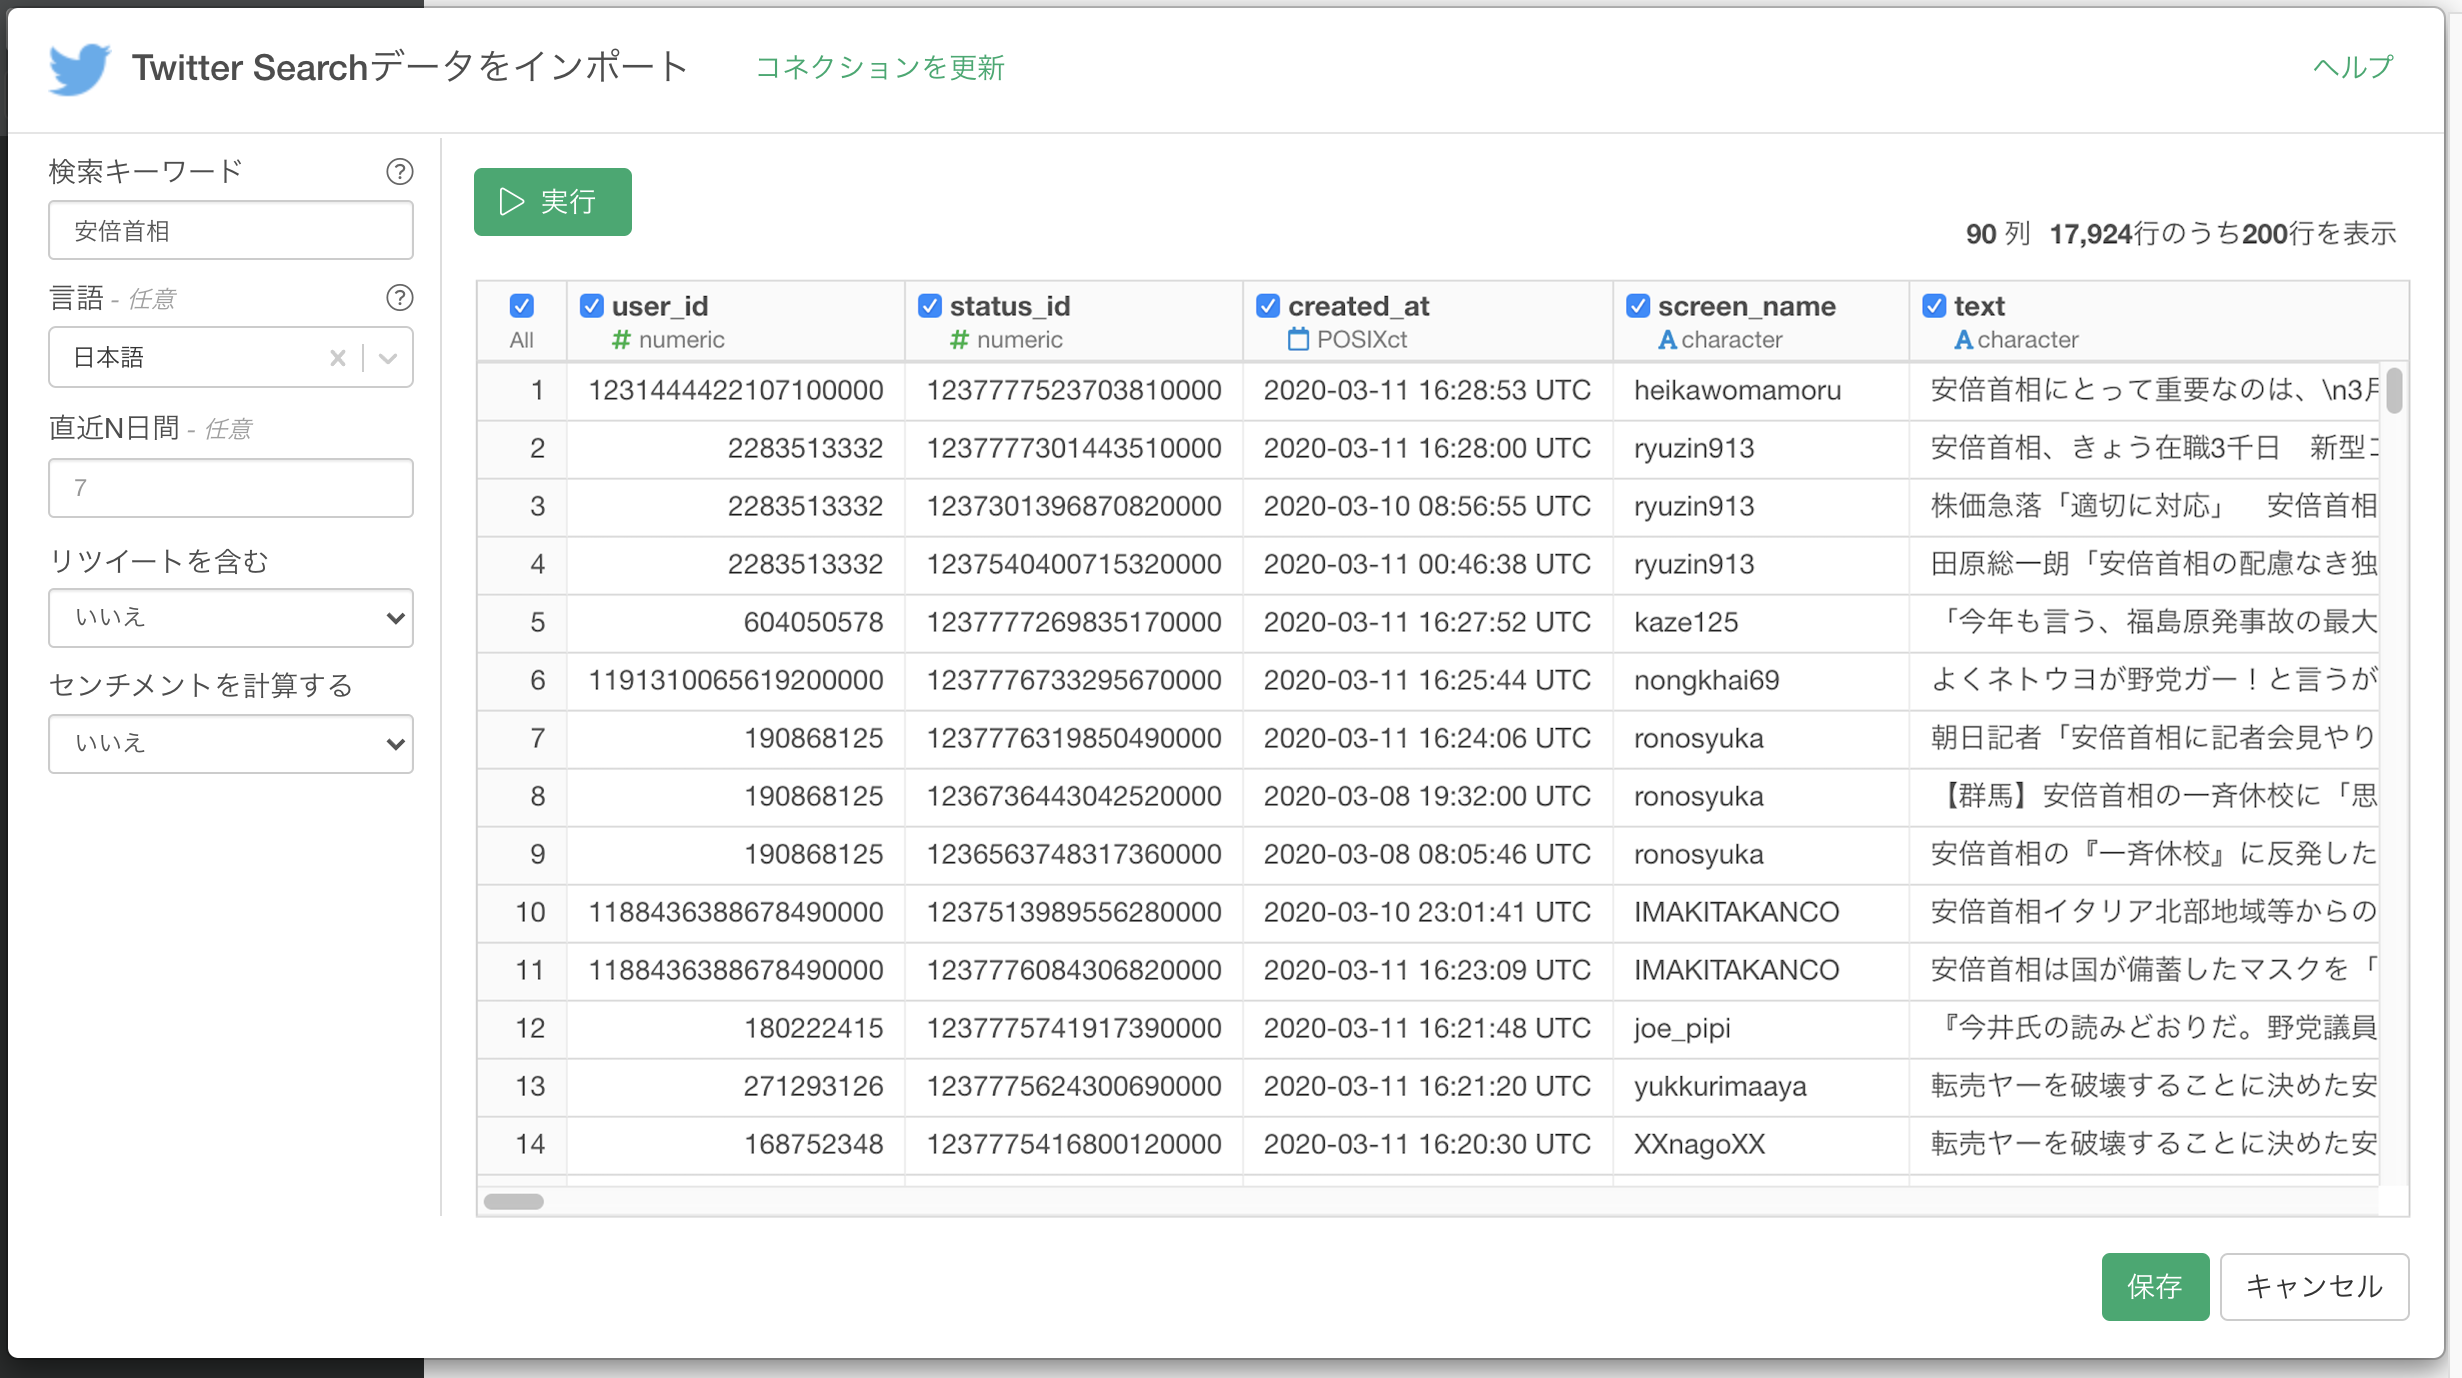Click the kaze125 screen_name cell
The width and height of the screenshot is (2462, 1378).
pyautogui.click(x=1761, y=623)
